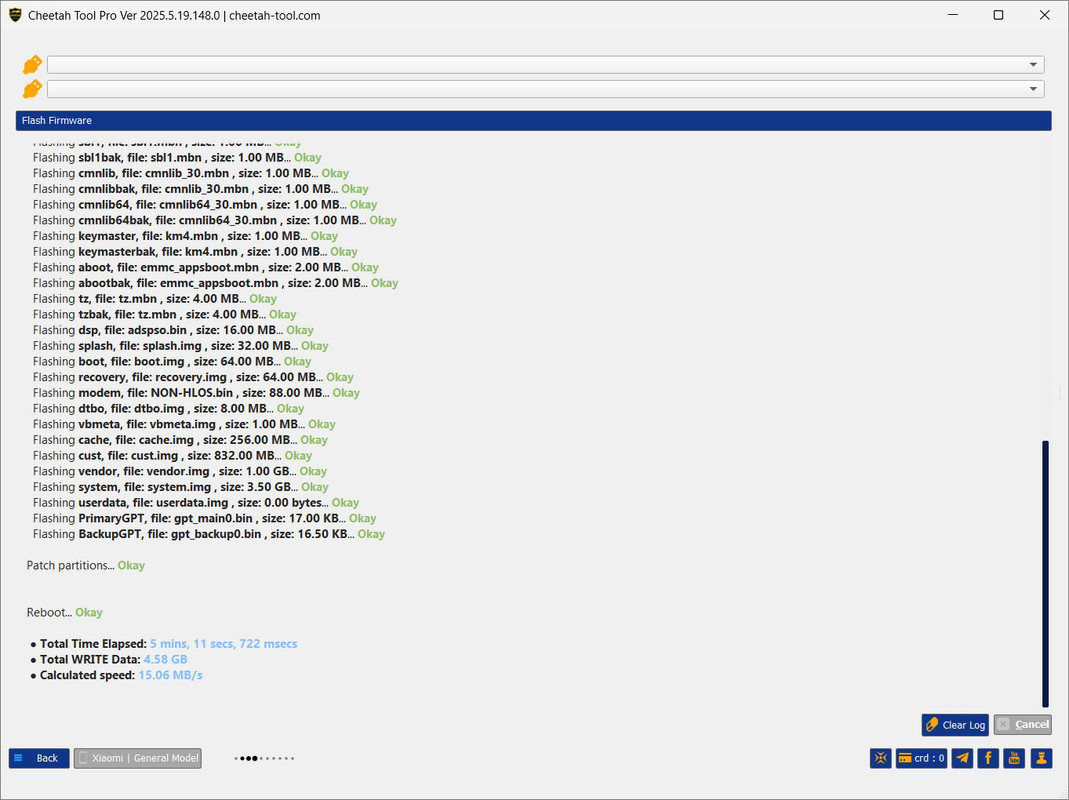1069x800 pixels.
Task: Click the Xiaomi | General Model button
Action: [138, 758]
